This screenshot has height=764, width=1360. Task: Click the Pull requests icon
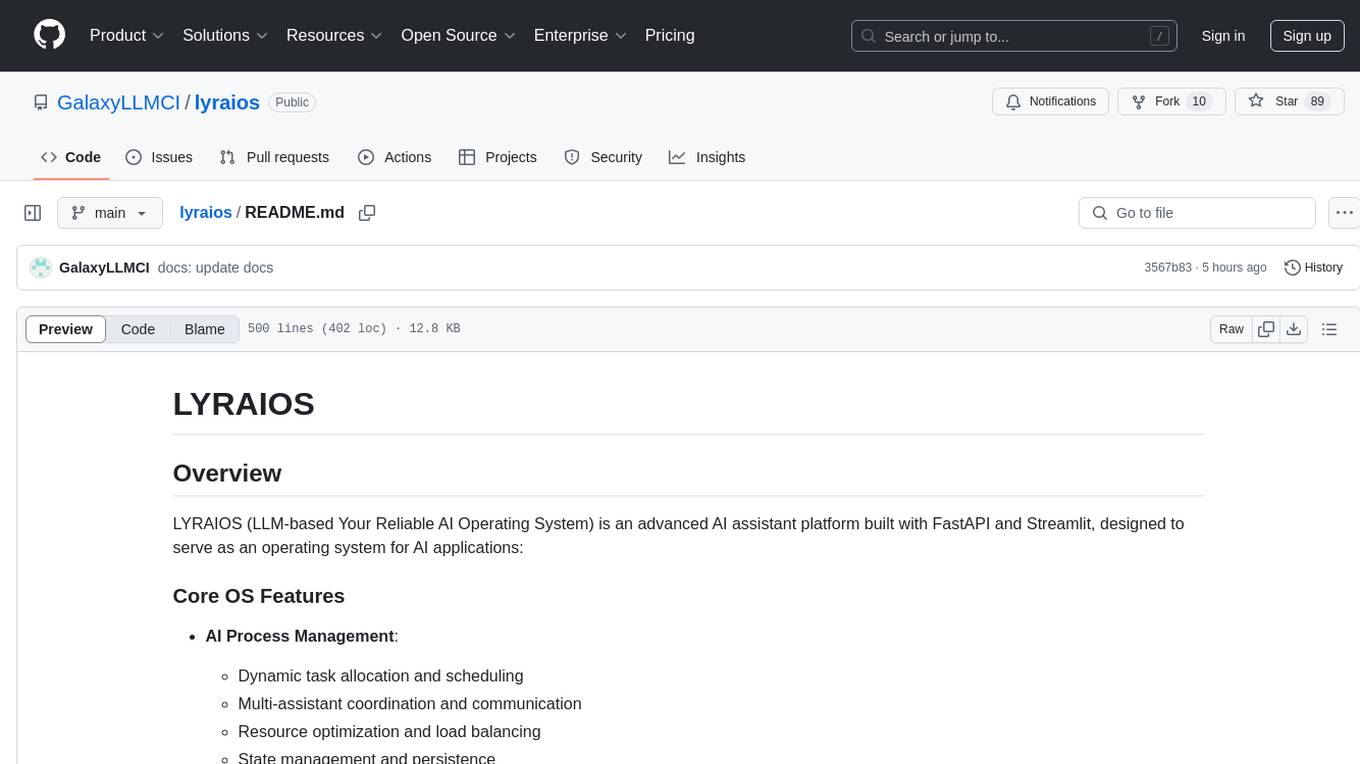(x=227, y=157)
